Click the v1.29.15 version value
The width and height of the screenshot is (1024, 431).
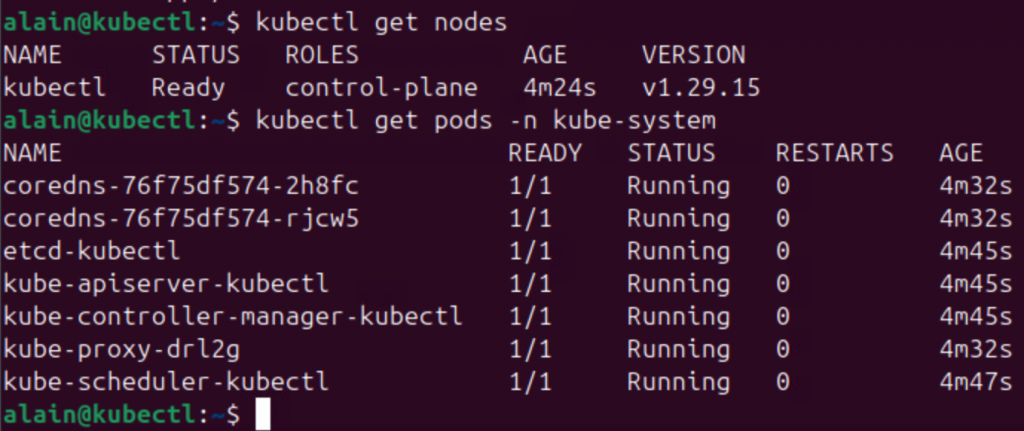701,88
